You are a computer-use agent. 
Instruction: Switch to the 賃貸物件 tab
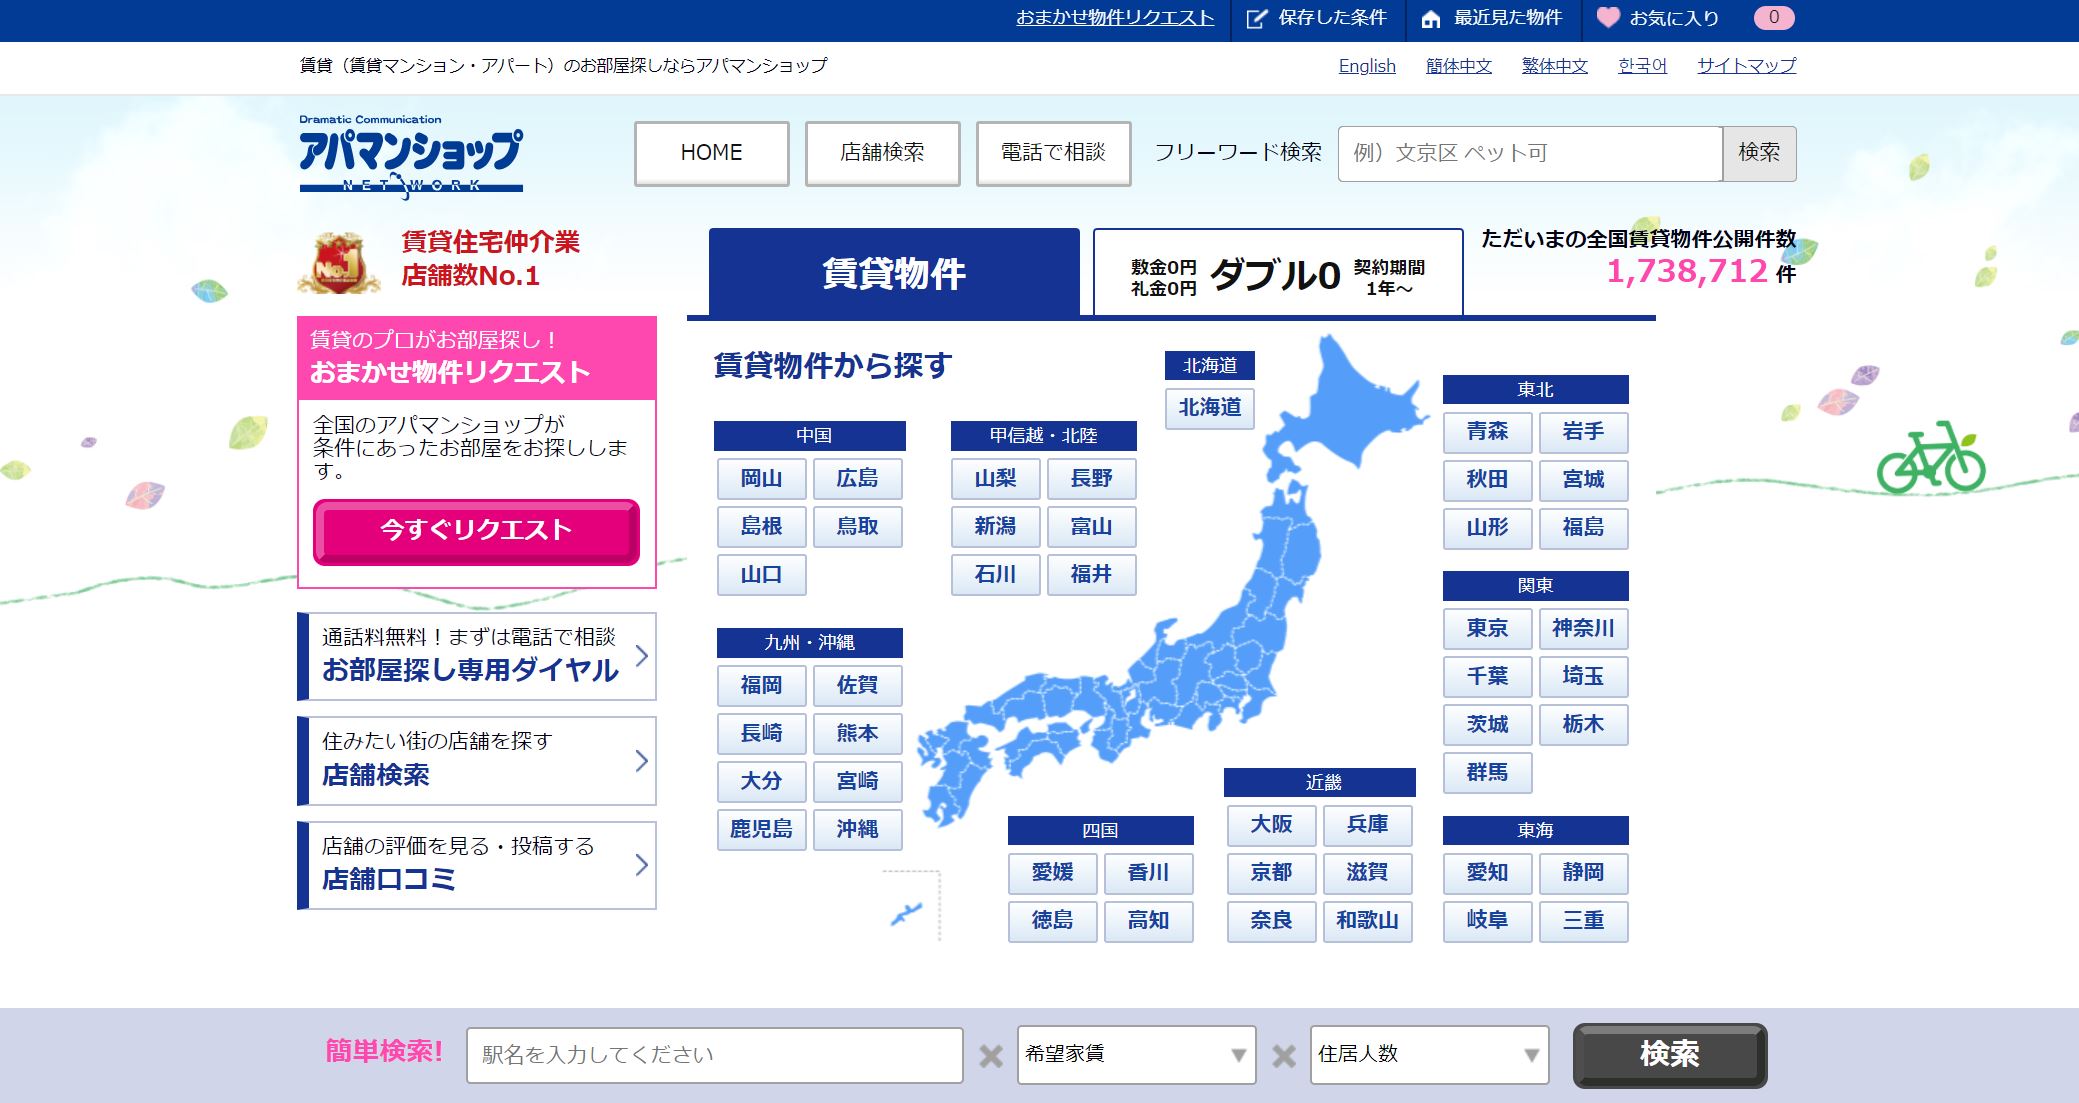tap(894, 272)
